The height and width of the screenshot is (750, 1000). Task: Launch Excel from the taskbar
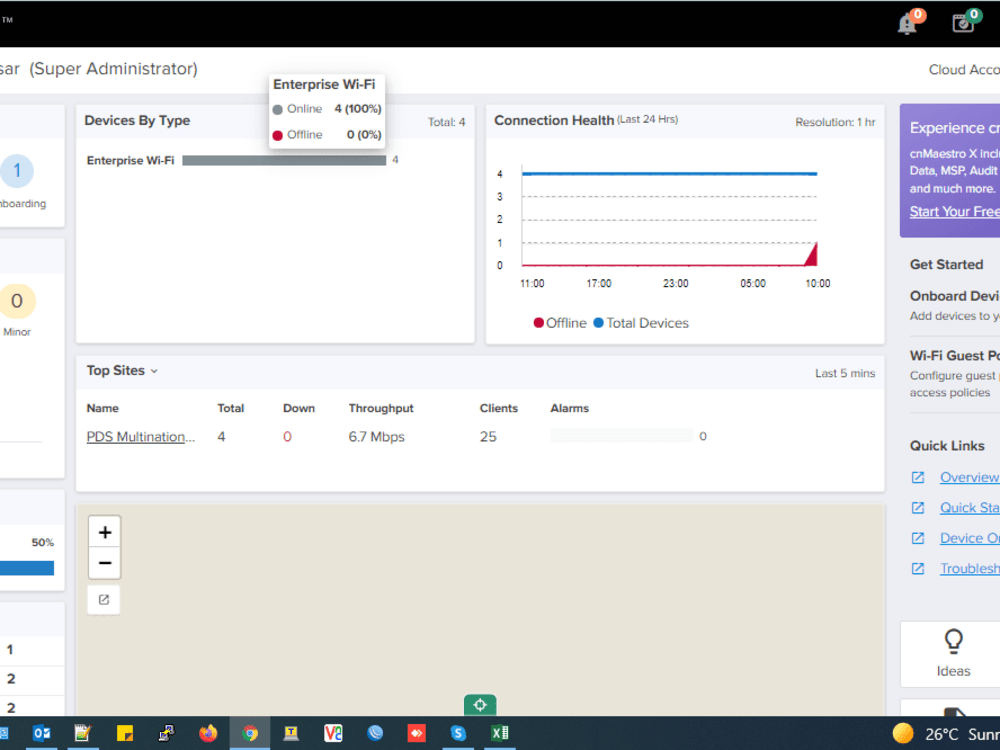pos(499,733)
